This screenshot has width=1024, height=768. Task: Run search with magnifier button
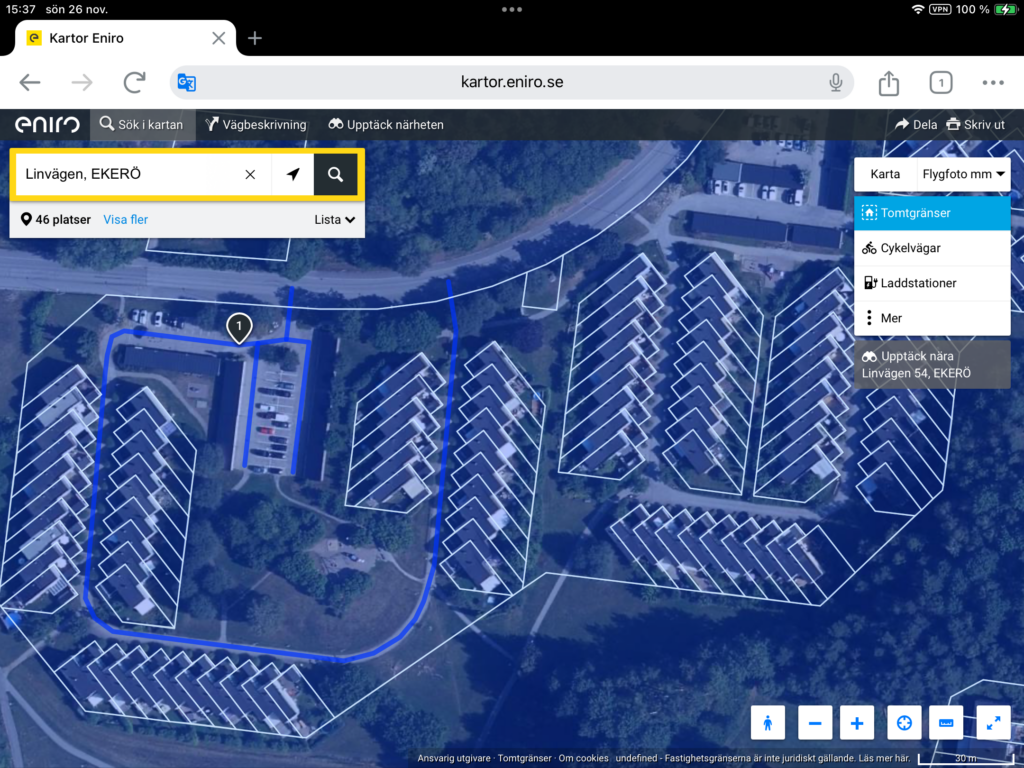tap(335, 174)
